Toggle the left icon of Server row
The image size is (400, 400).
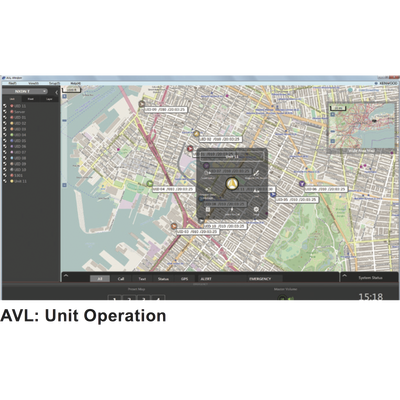[x=5, y=112]
